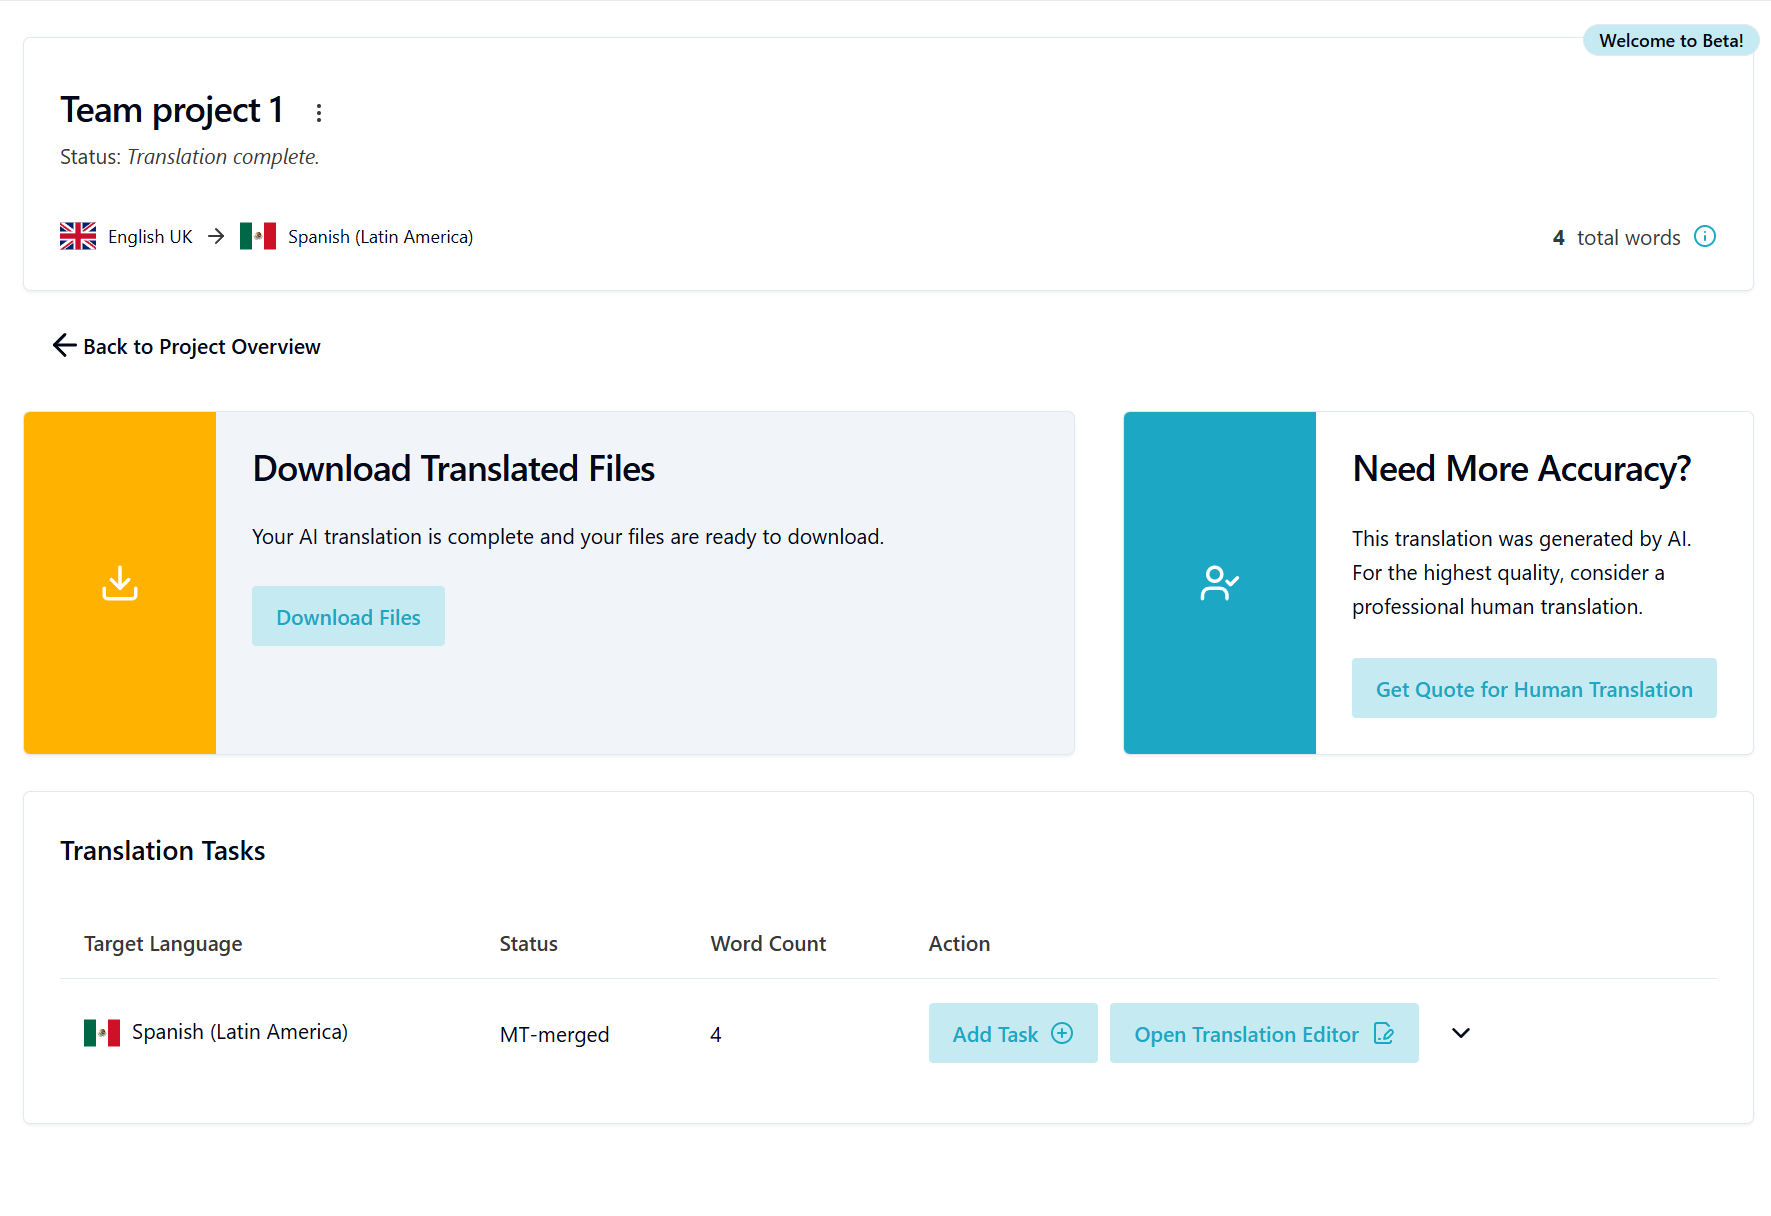Open Translation Editor for the Spanish task
This screenshot has height=1216, width=1771.
1263,1033
